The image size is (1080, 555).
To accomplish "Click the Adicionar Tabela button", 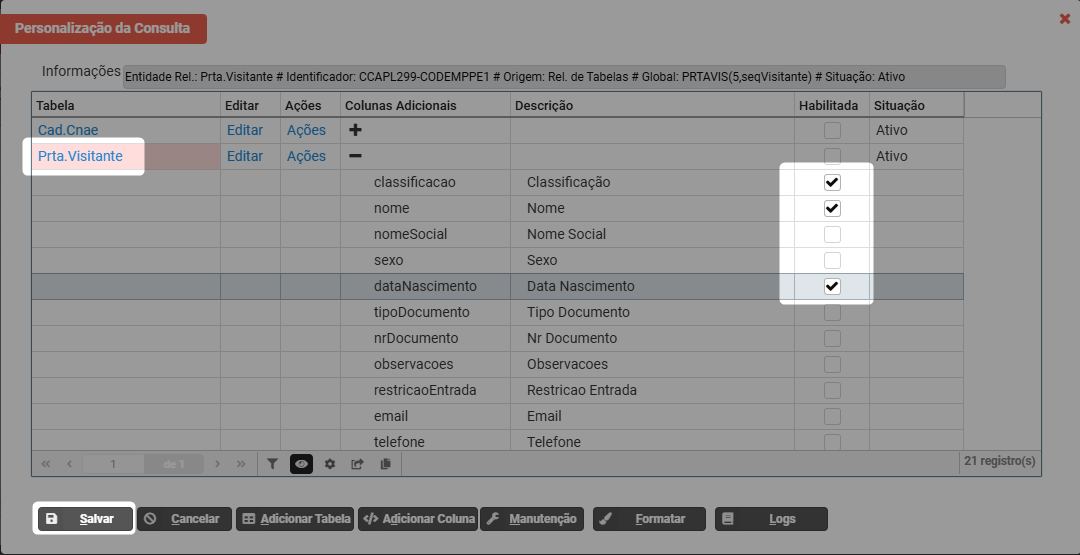I will [x=295, y=519].
